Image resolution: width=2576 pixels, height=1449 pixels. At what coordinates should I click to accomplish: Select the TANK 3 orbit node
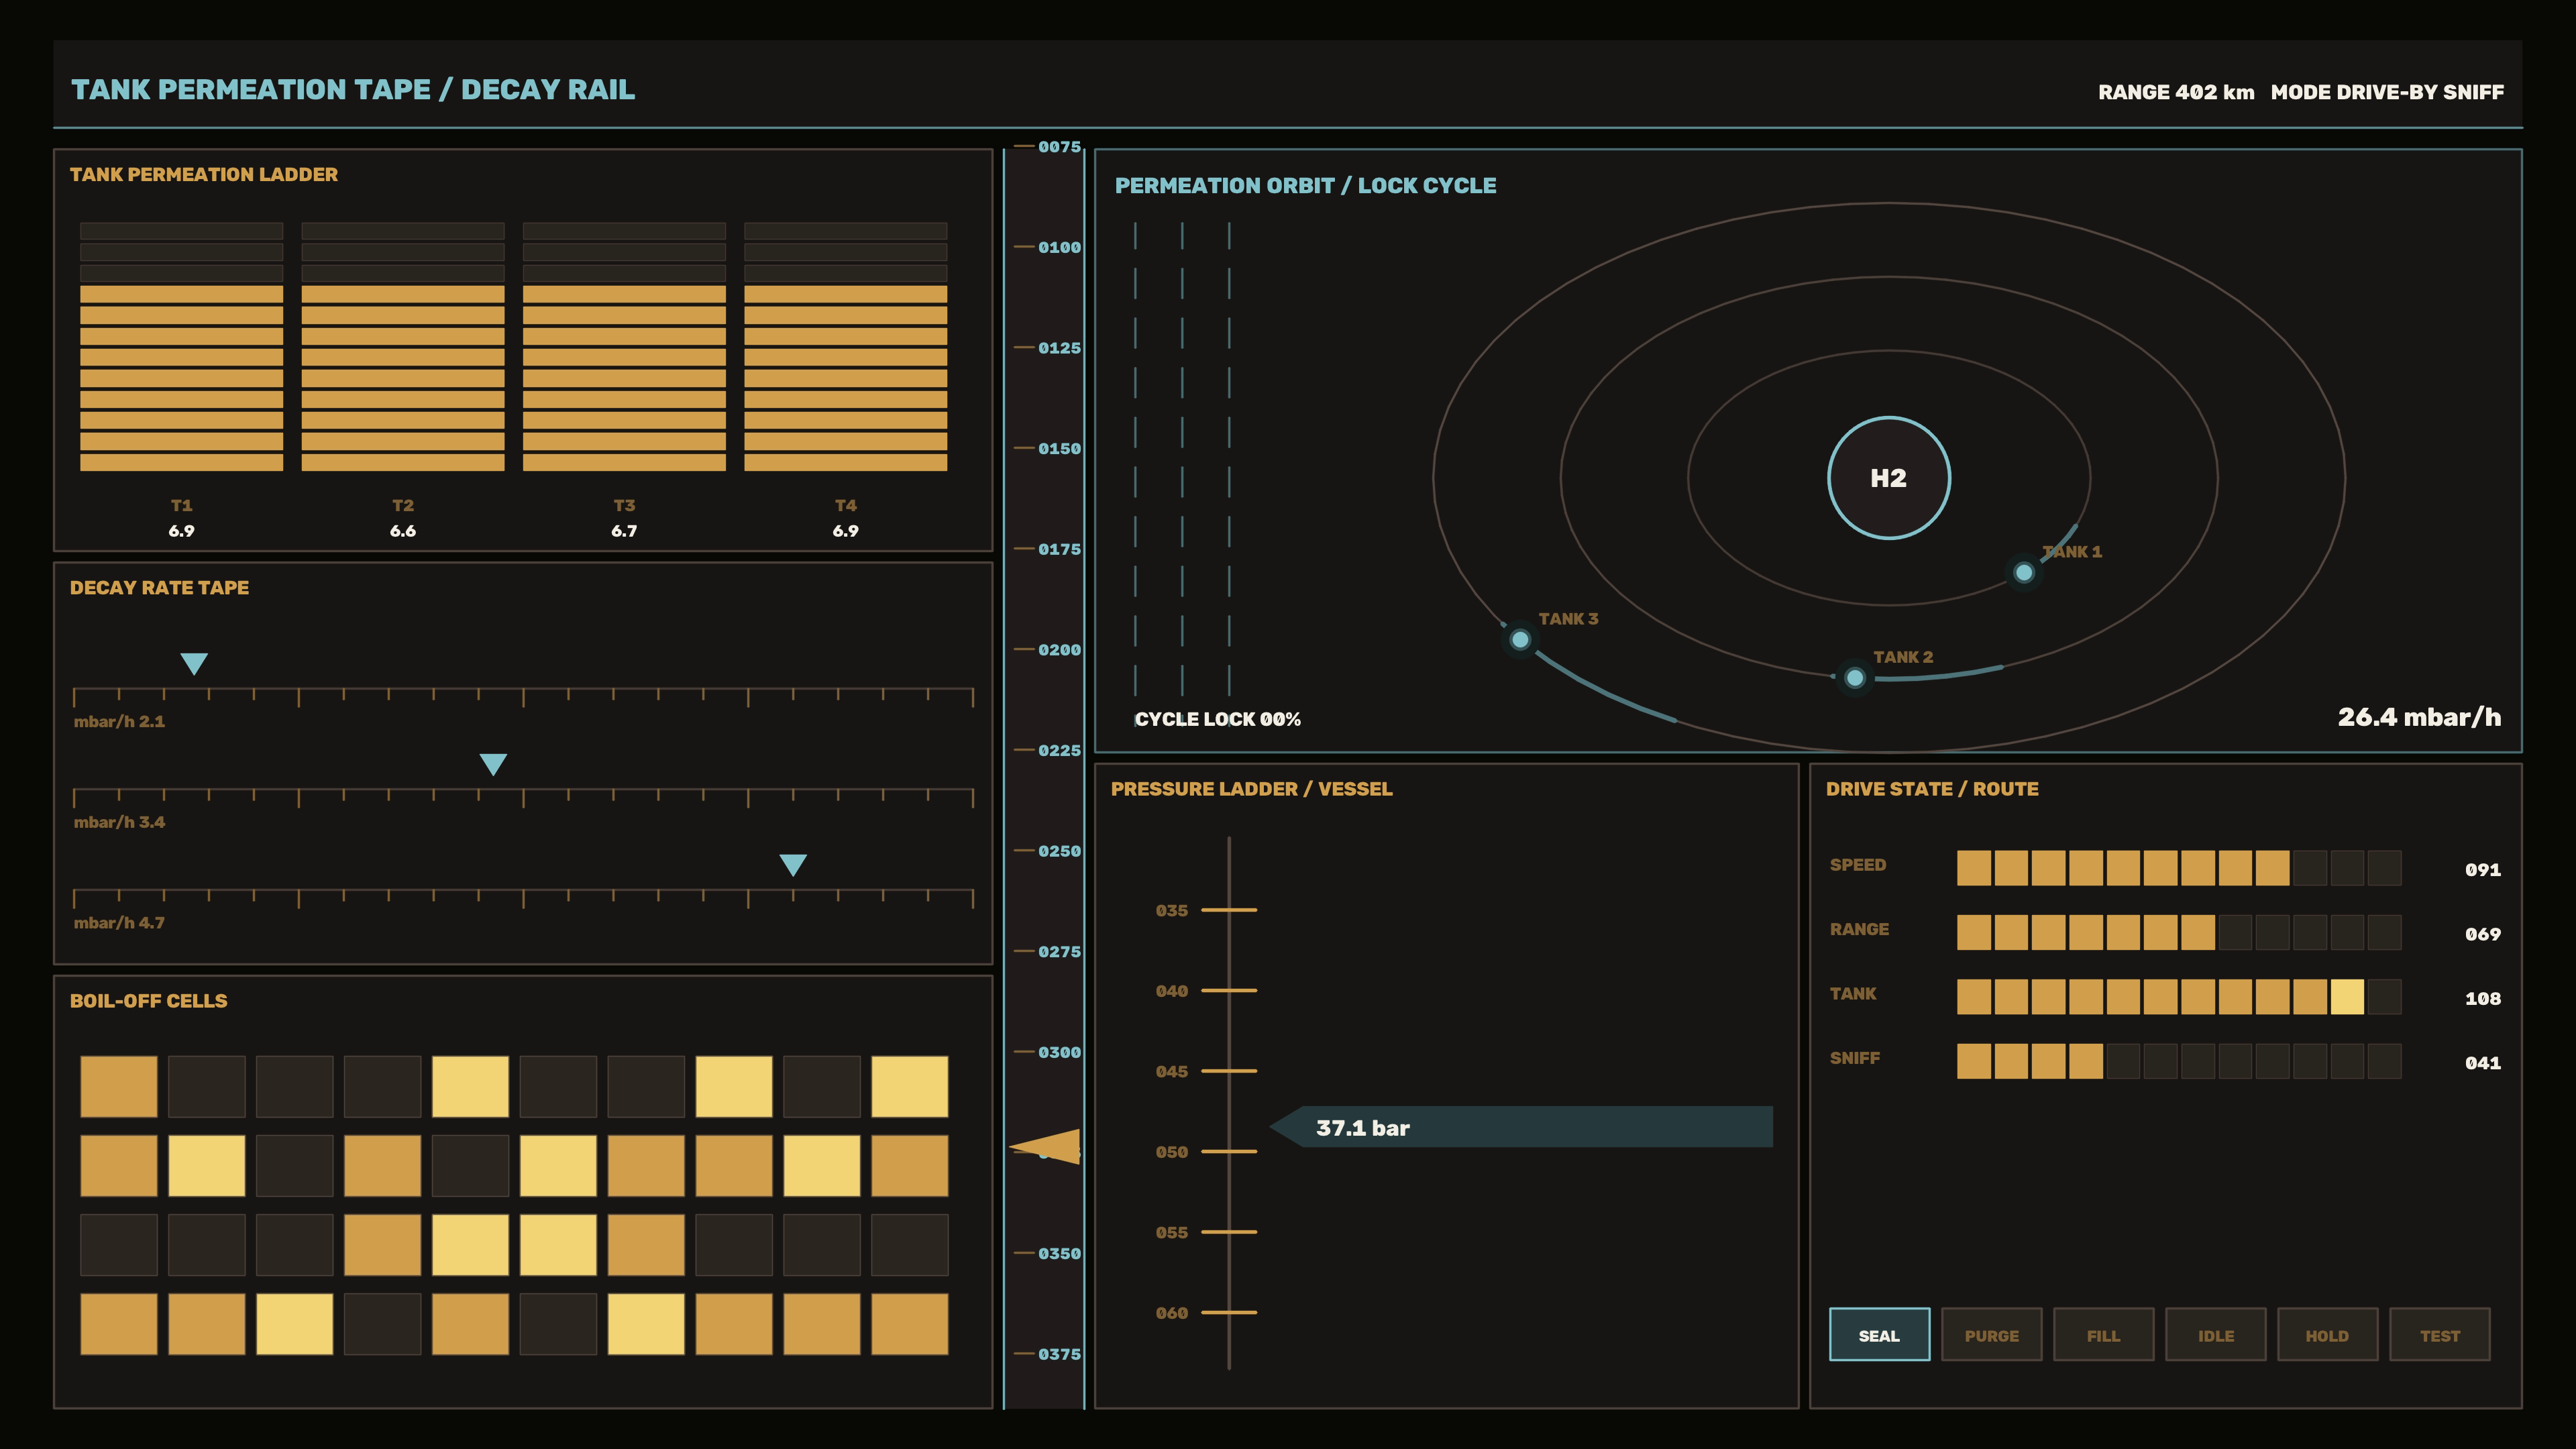(1519, 640)
